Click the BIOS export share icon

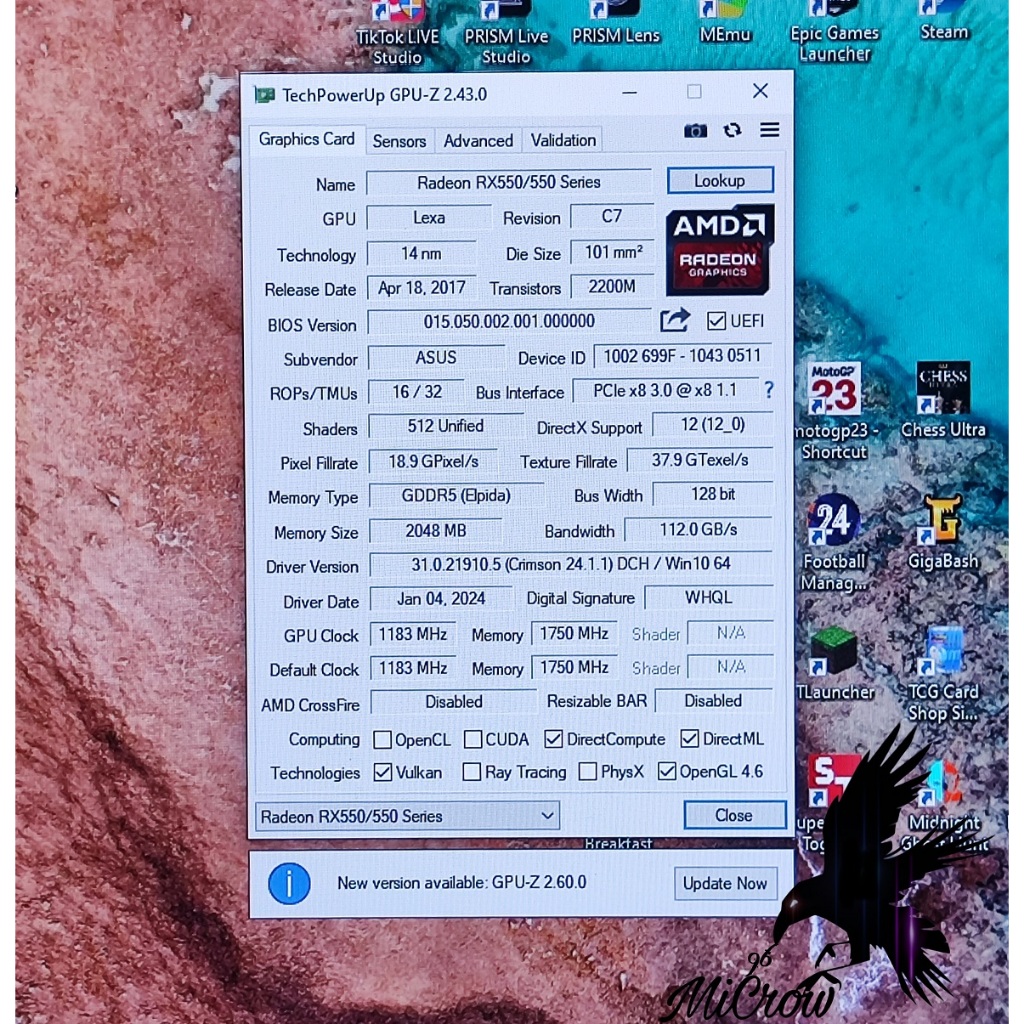pos(675,320)
